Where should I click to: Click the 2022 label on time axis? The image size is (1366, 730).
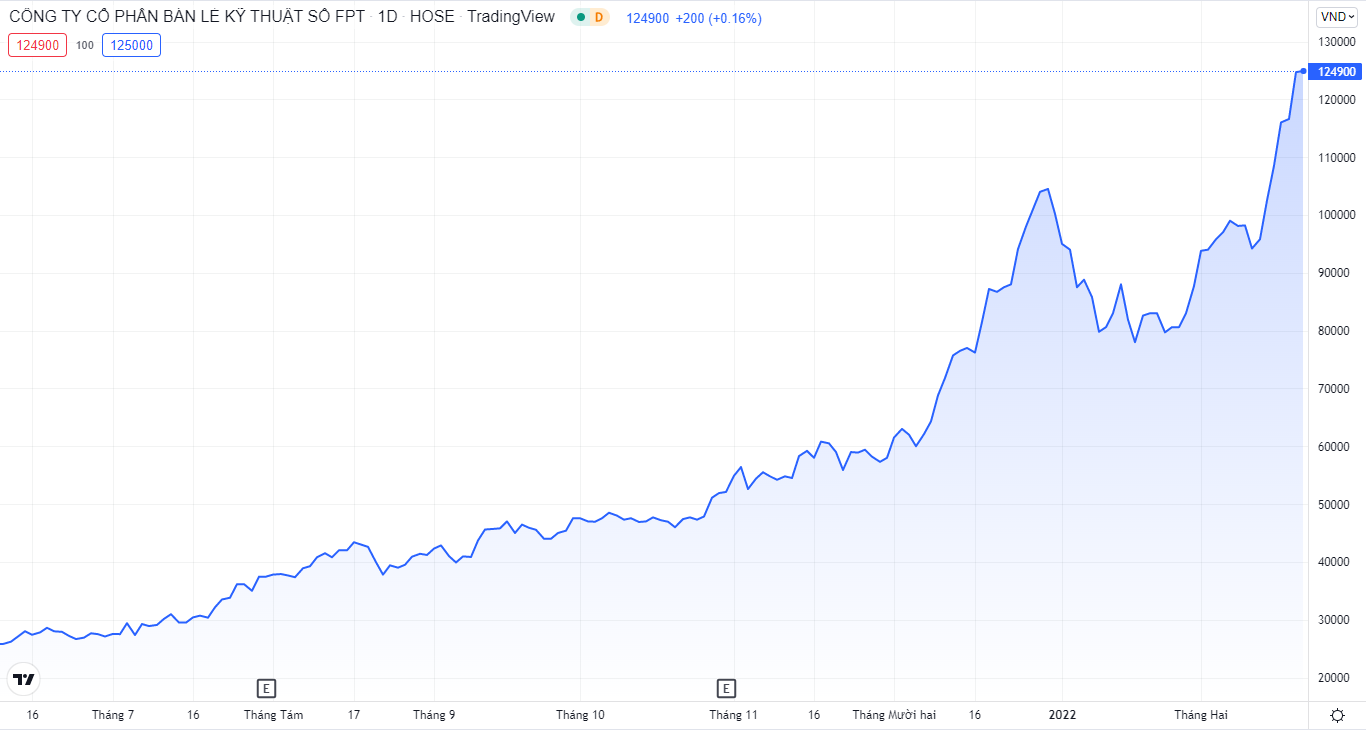click(x=1062, y=715)
